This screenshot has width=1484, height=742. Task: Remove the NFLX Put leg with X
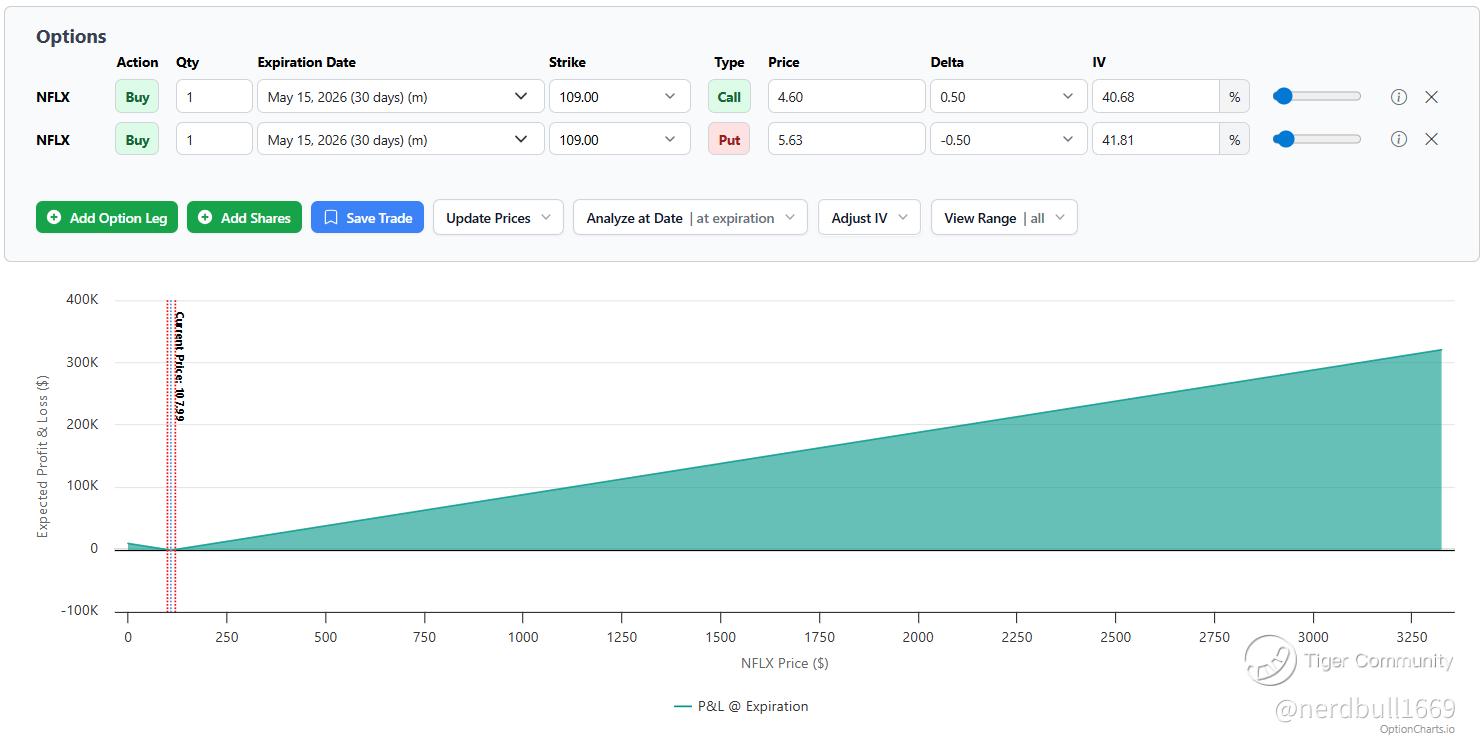click(1431, 139)
